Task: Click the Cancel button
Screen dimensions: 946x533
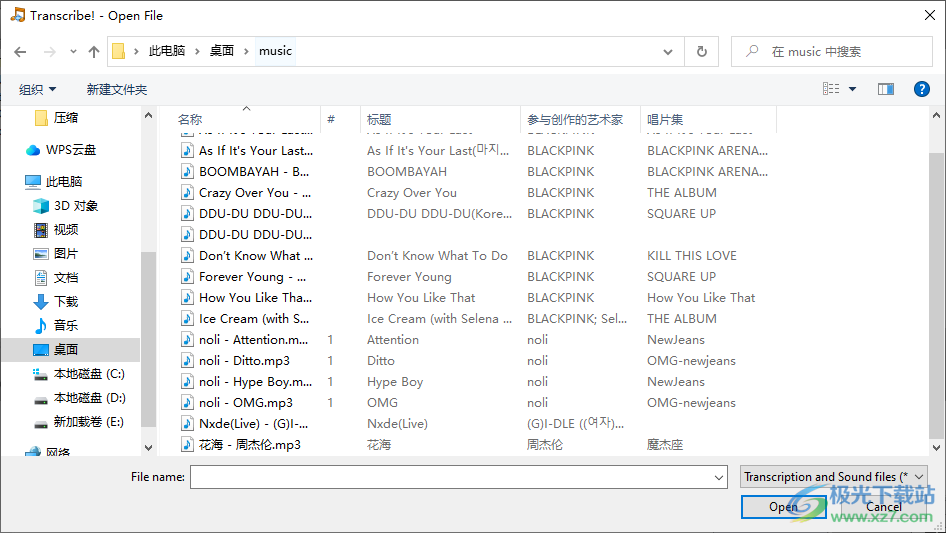Action: coord(884,507)
